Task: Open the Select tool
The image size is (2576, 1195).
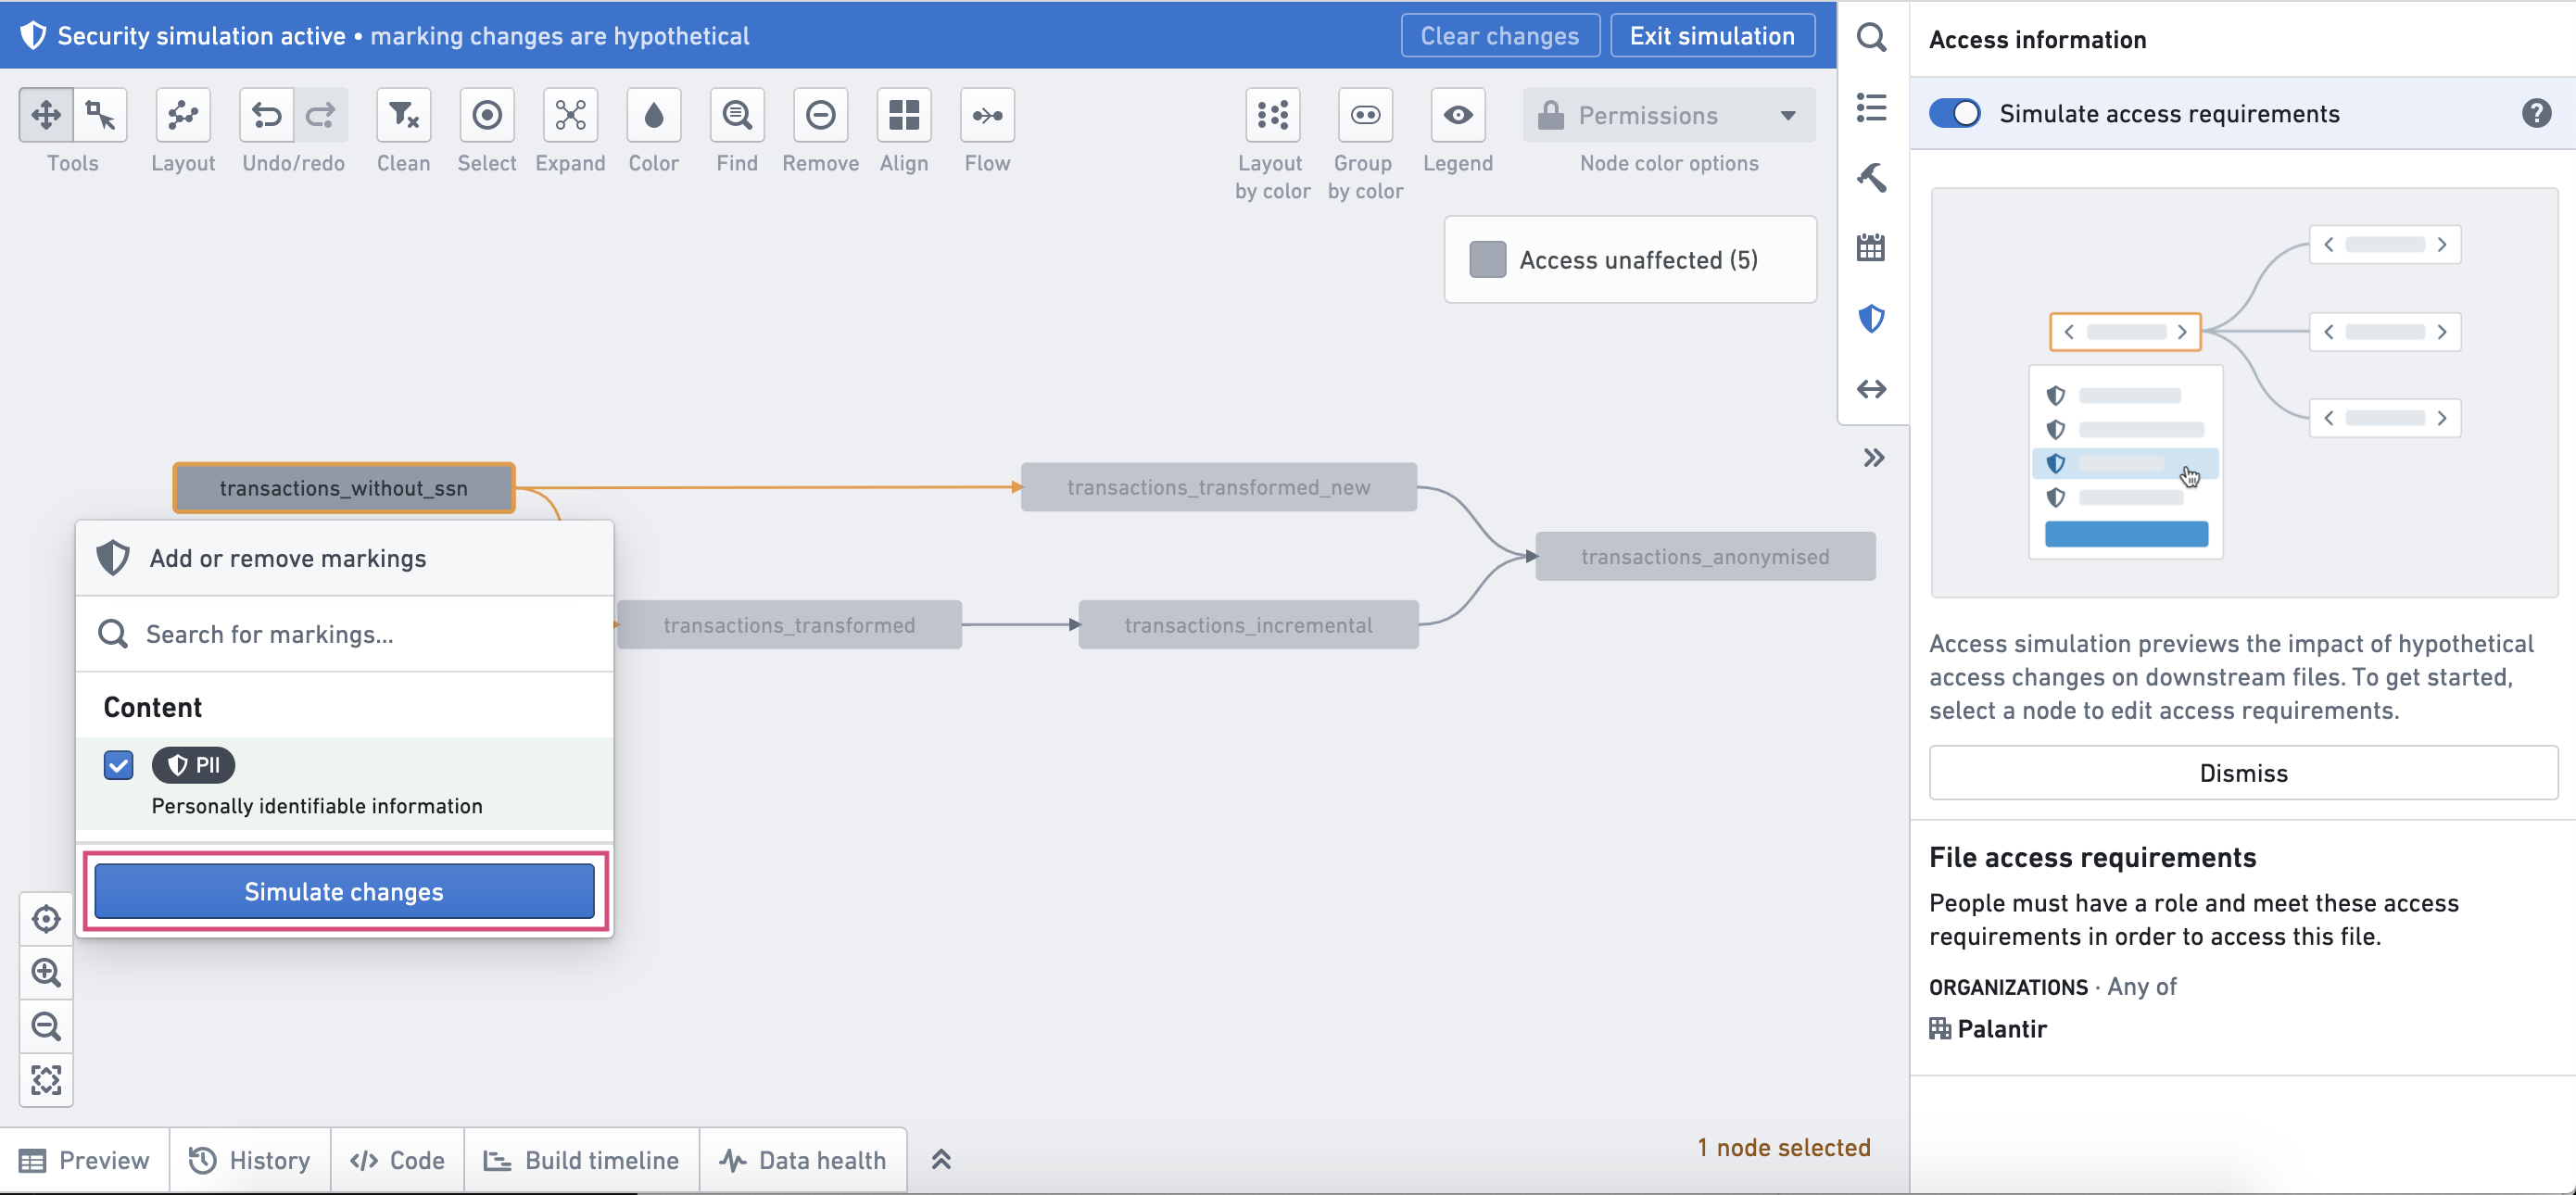Action: (487, 115)
